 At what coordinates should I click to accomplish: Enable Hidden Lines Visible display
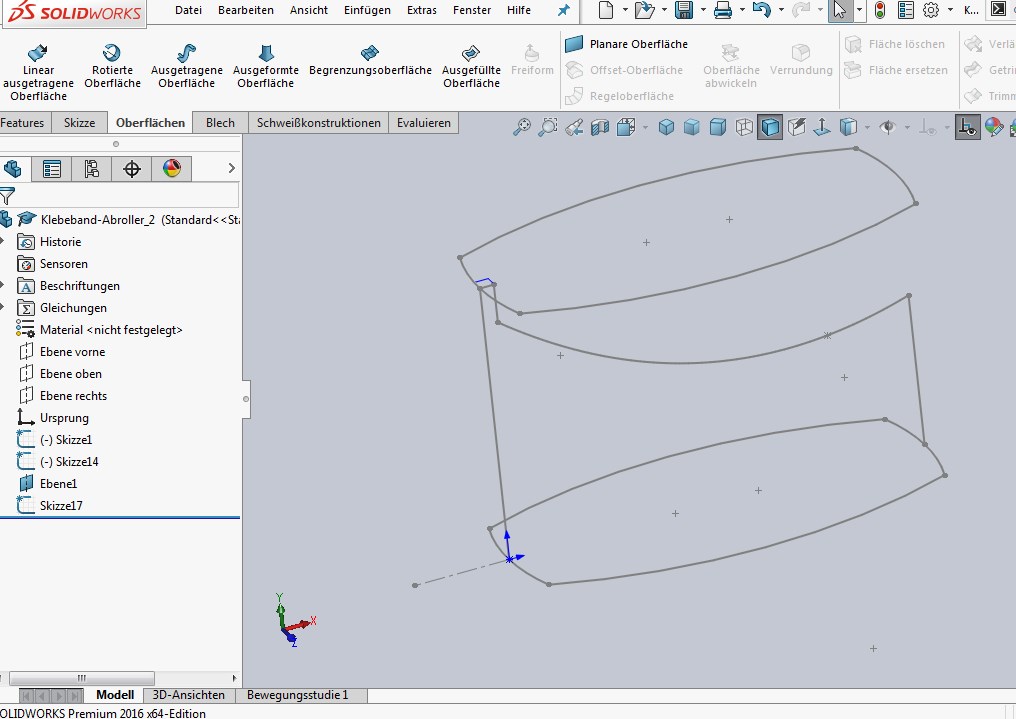pyautogui.click(x=744, y=127)
